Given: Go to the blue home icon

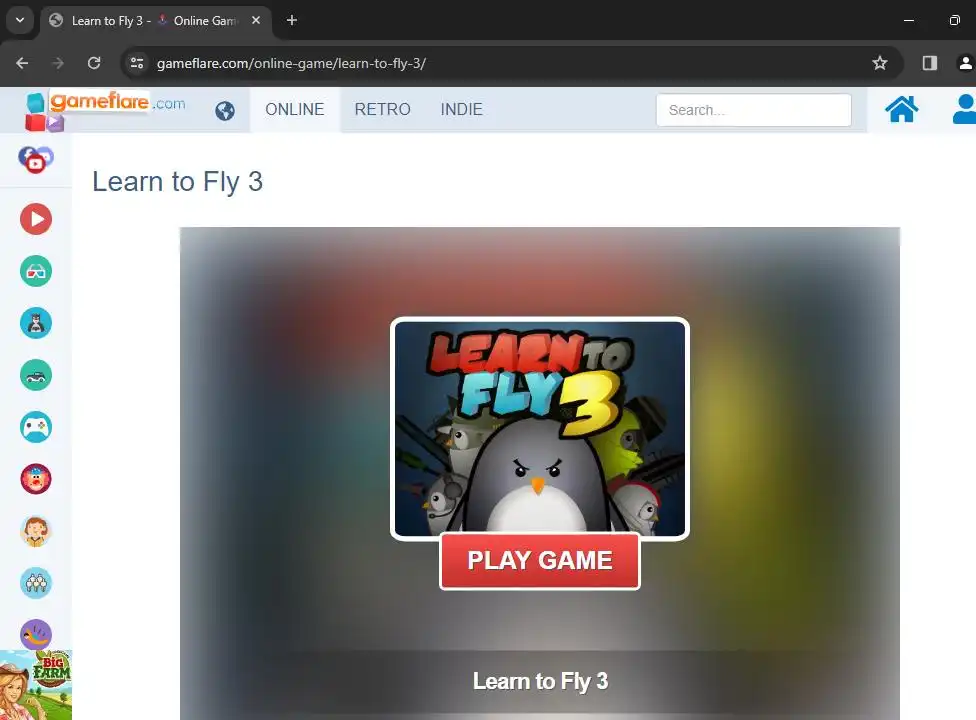Looking at the screenshot, I should [x=901, y=110].
